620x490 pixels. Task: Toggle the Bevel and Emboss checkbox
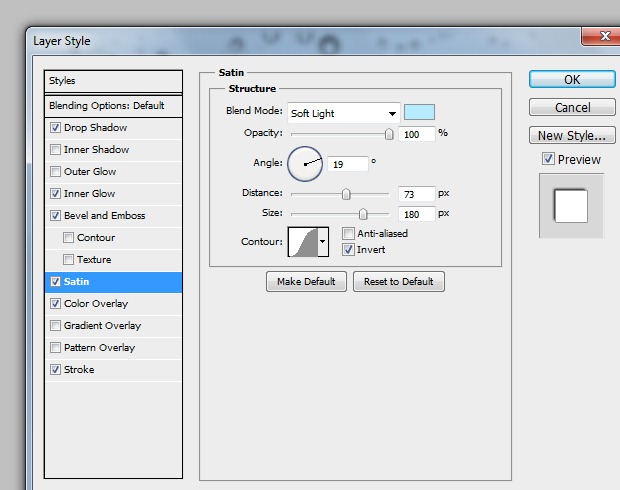click(55, 216)
